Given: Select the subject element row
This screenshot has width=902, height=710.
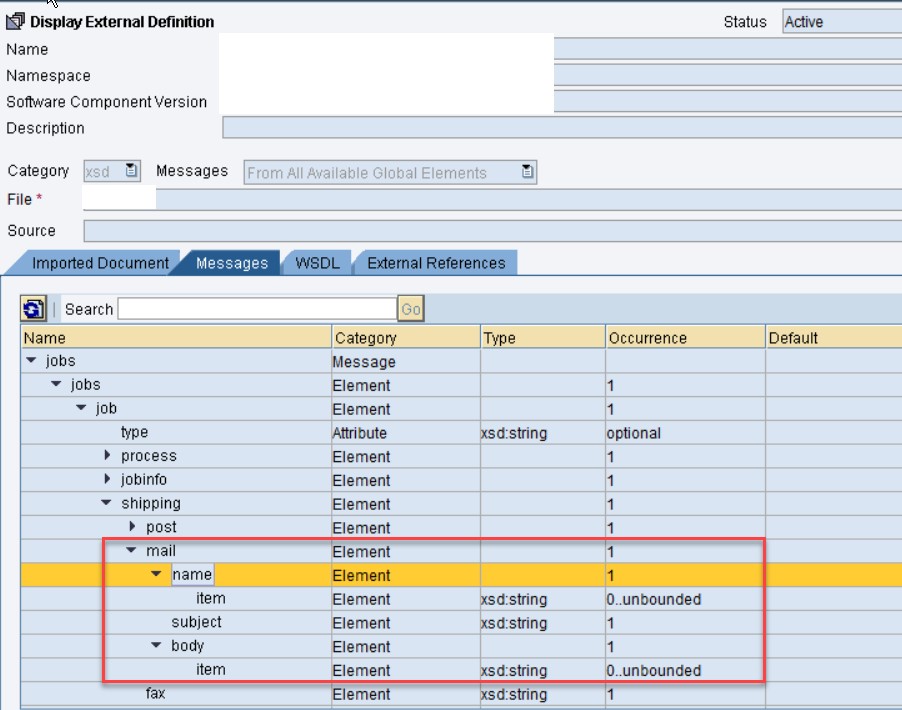Looking at the screenshot, I should [196, 622].
